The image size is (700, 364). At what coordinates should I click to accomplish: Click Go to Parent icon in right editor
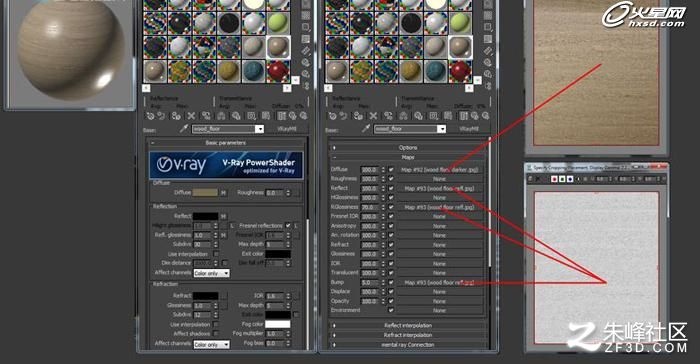475,116
